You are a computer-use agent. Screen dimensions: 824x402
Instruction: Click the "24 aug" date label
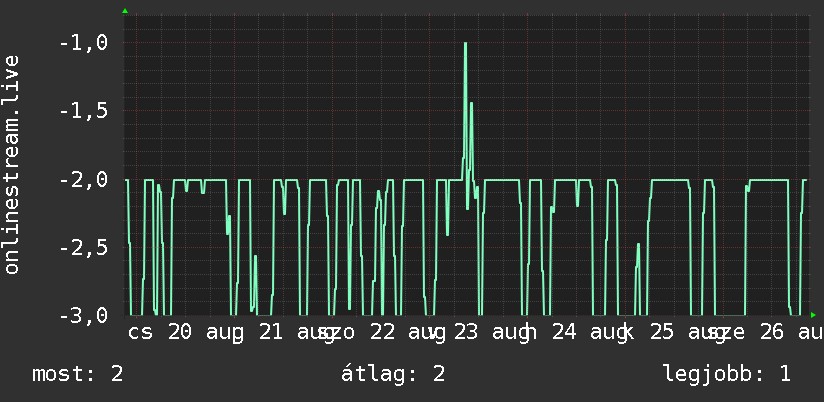590,333
